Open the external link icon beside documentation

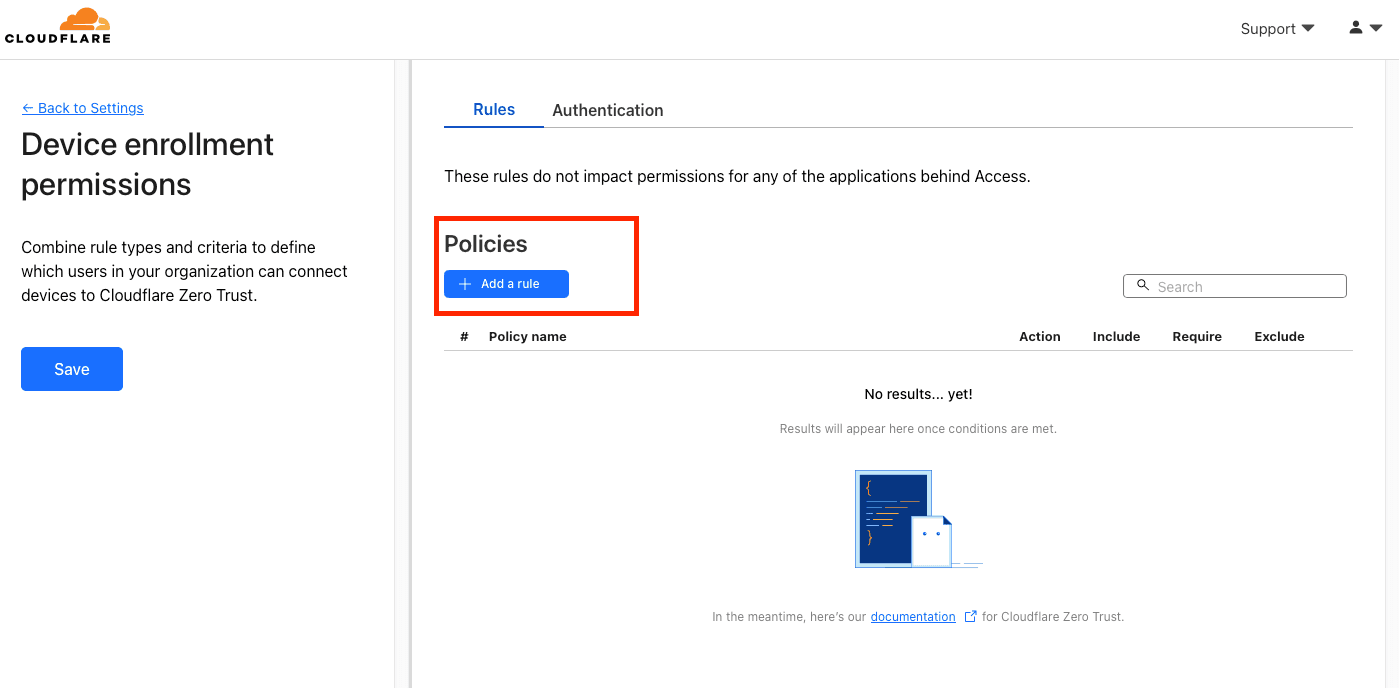point(970,617)
